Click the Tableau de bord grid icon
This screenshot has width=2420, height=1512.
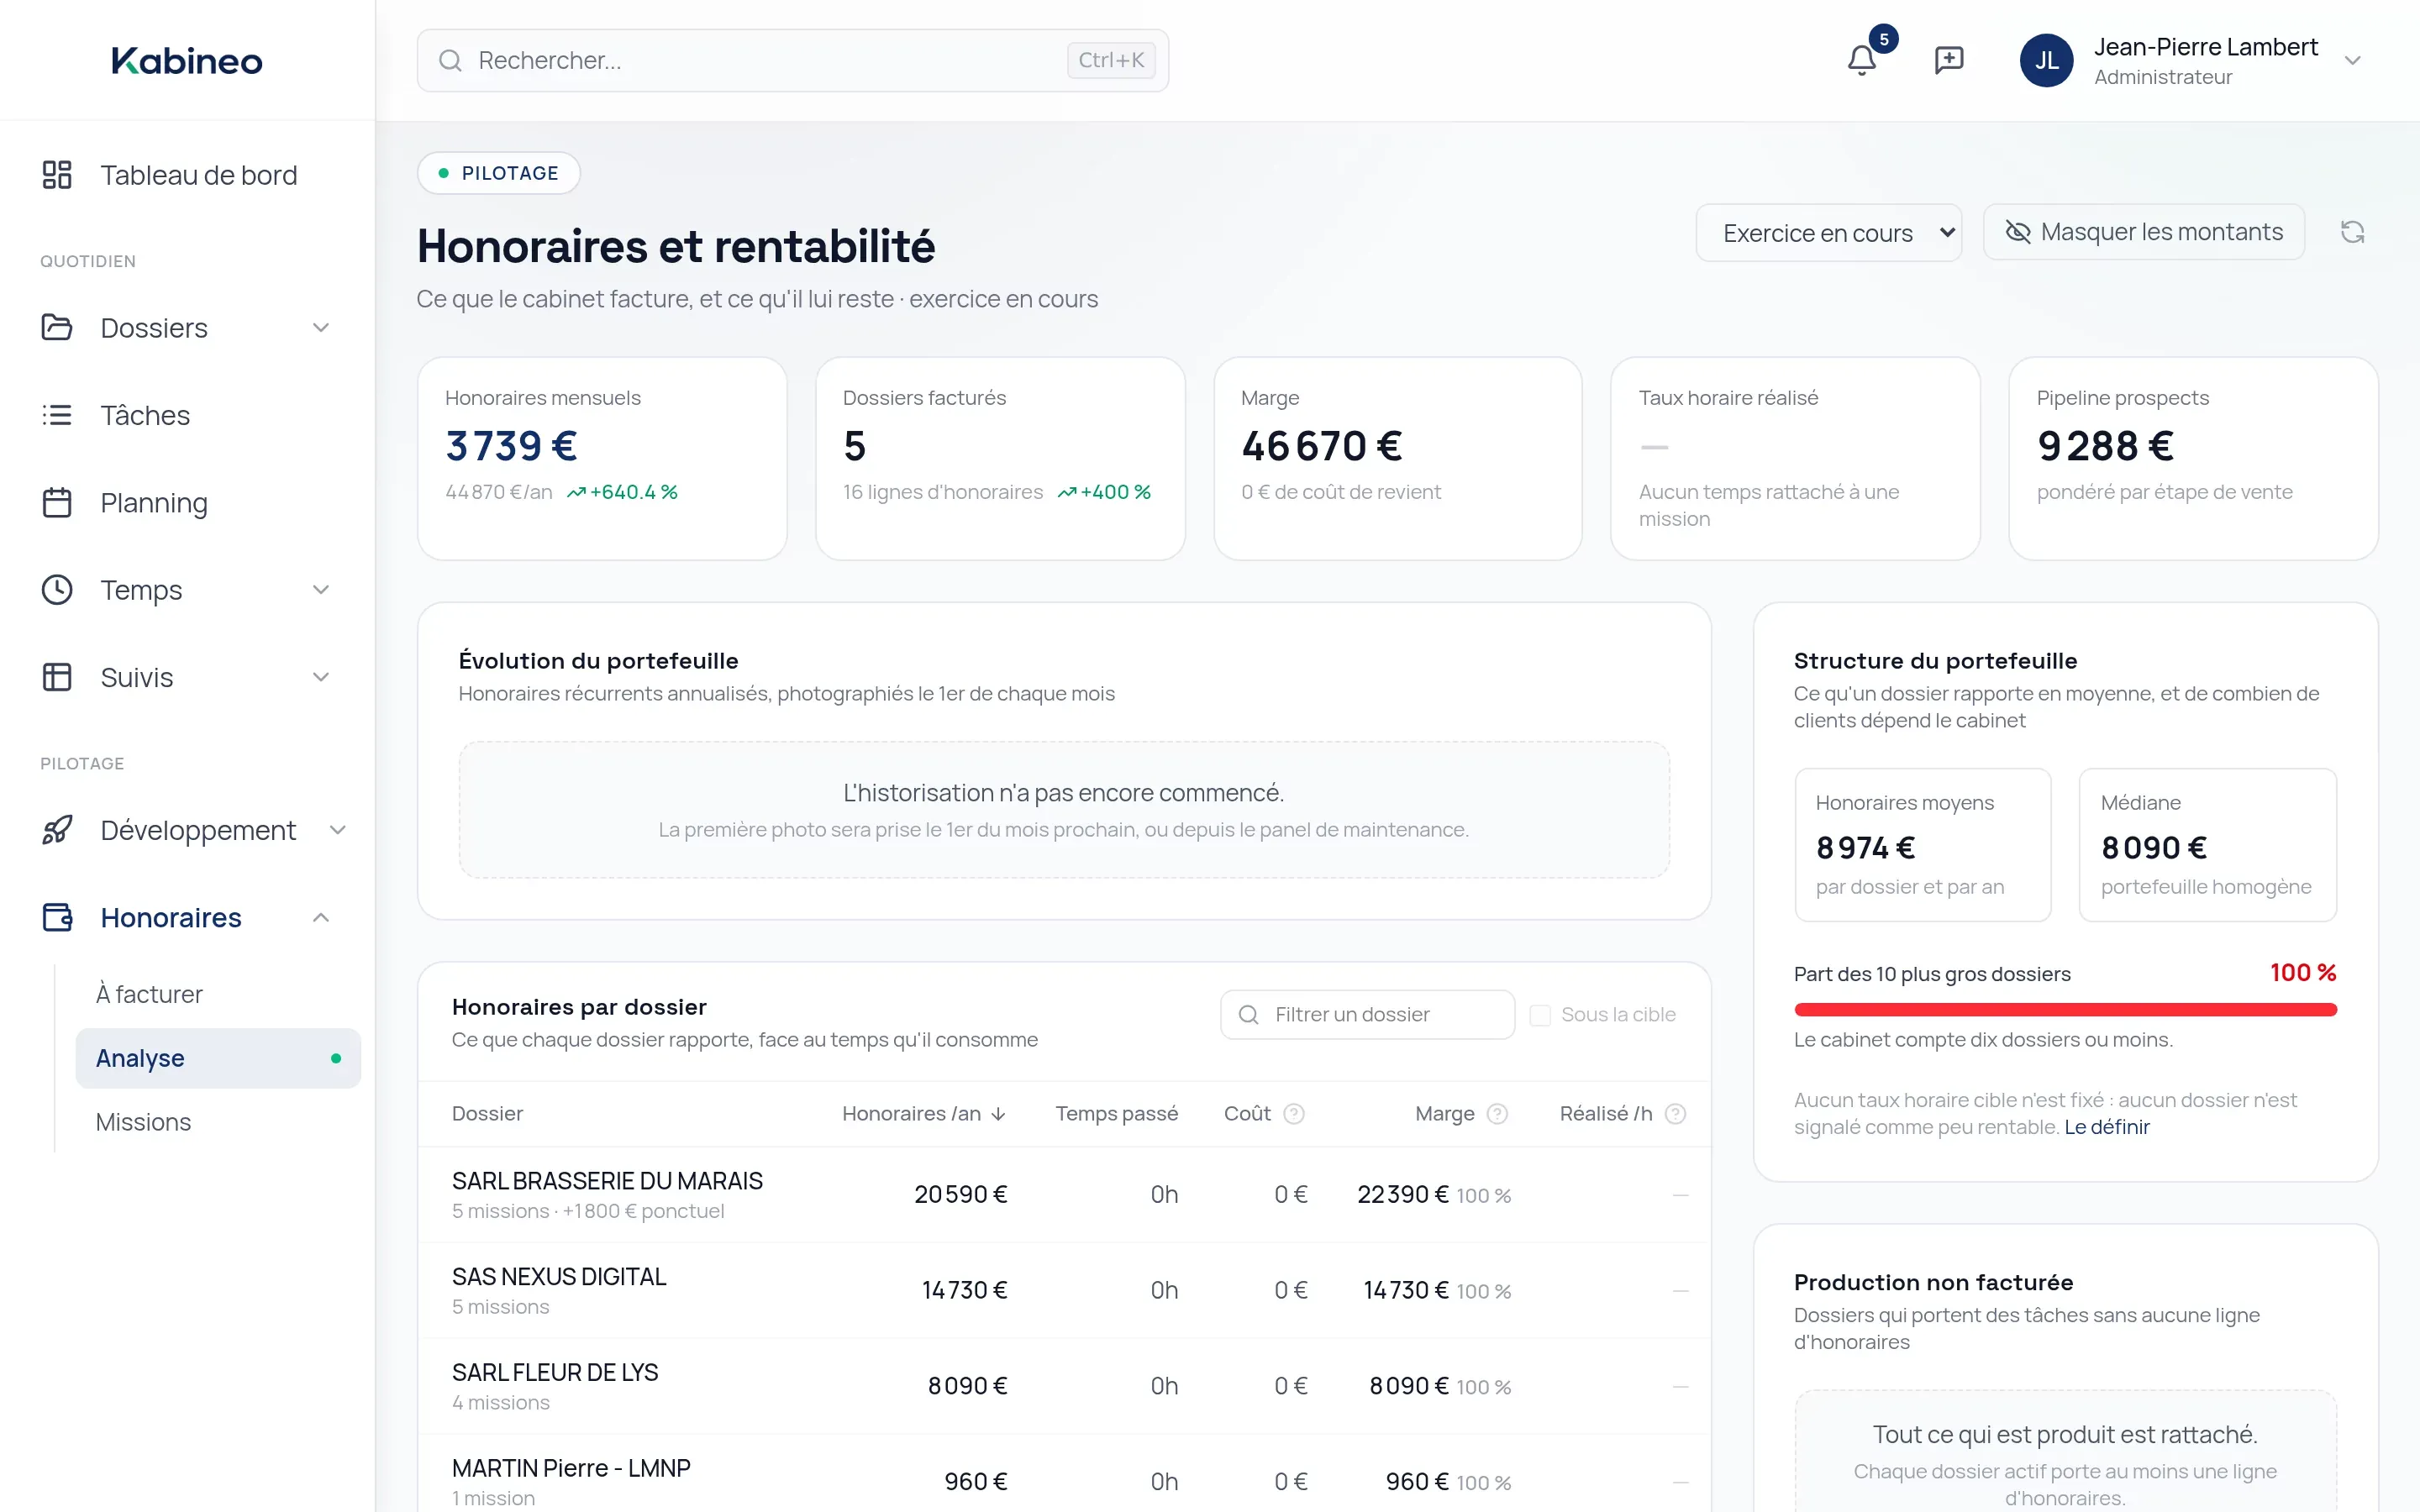[x=57, y=175]
